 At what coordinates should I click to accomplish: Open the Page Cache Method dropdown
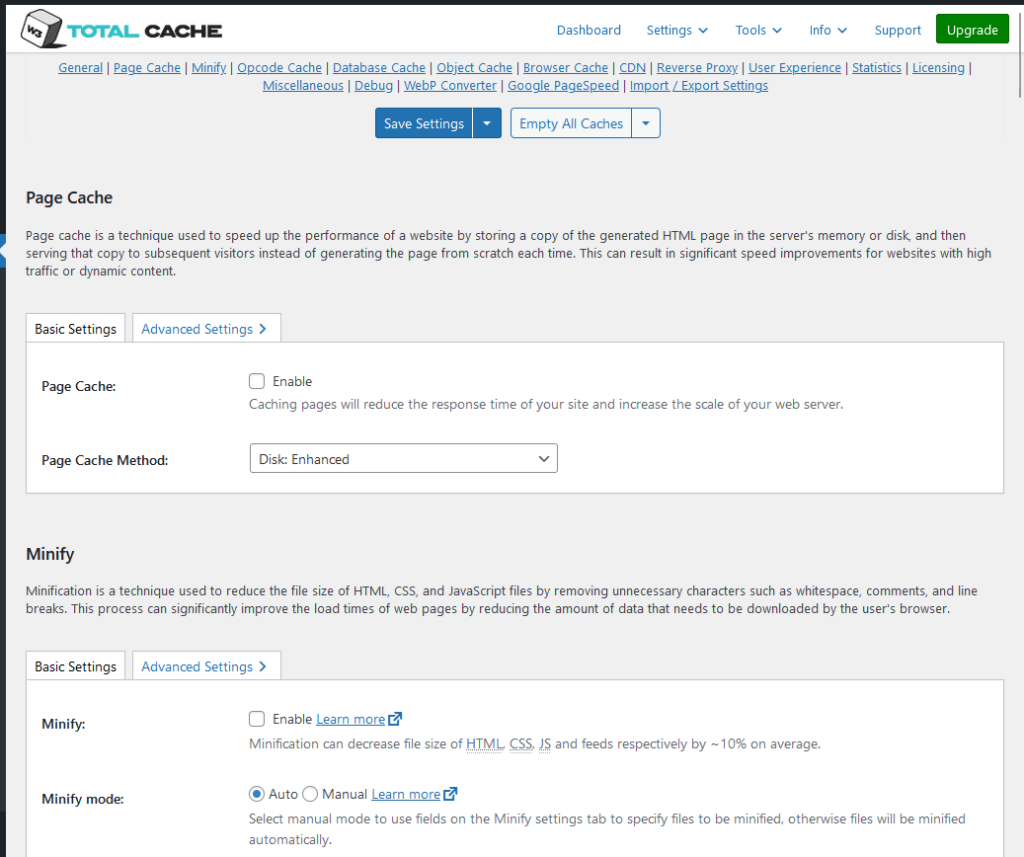point(404,459)
